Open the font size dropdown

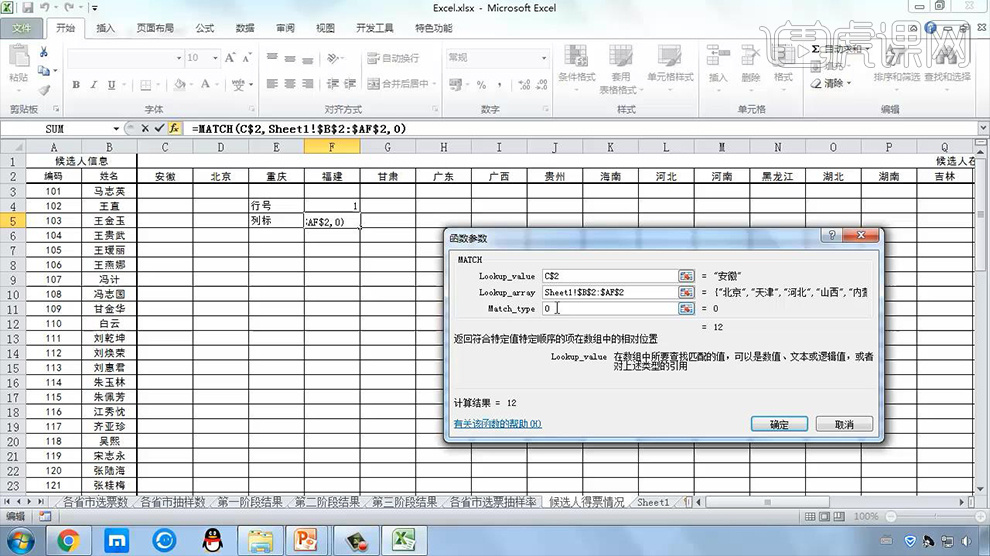coord(215,57)
